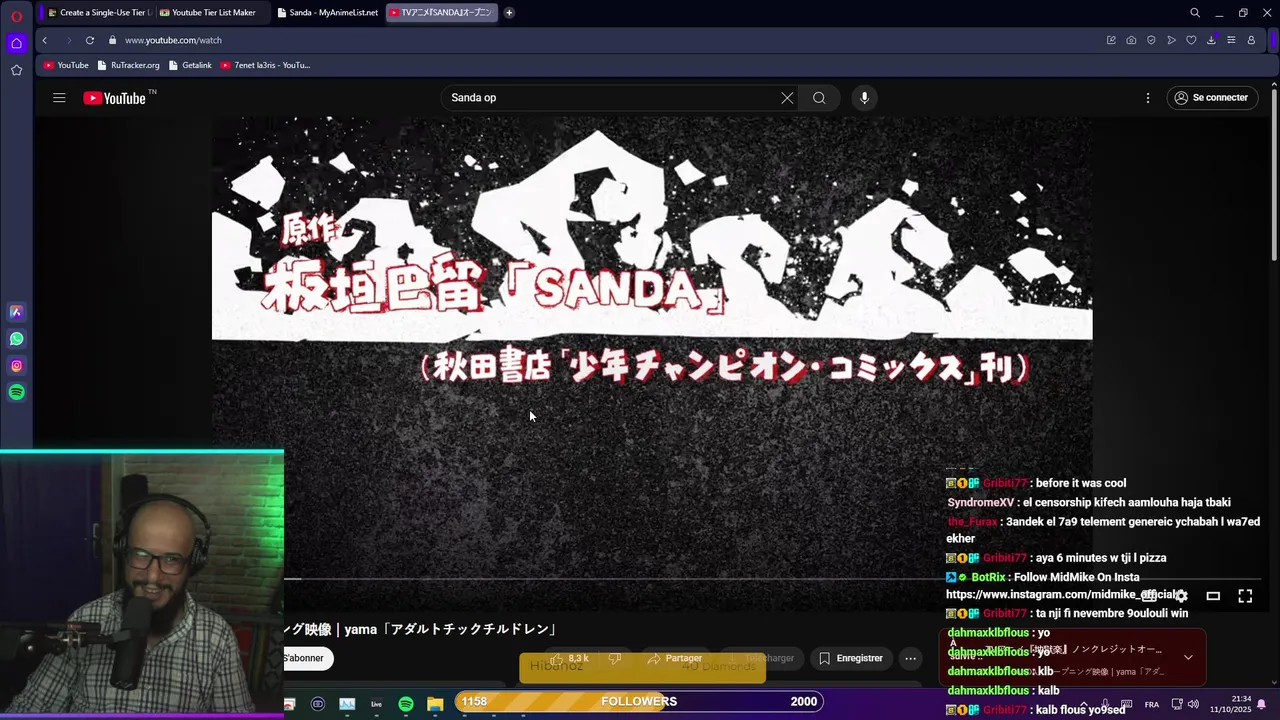Viewport: 1280px width, 720px height.
Task: Like the video showing 8,3 k
Action: tap(570, 659)
